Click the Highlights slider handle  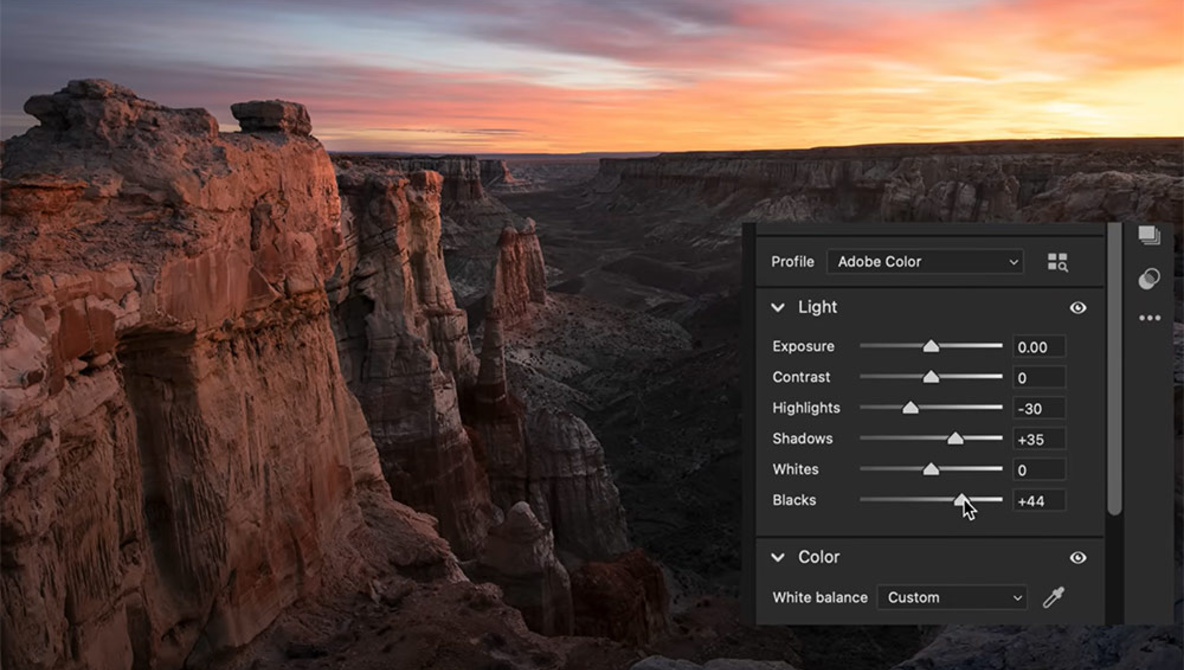point(911,408)
